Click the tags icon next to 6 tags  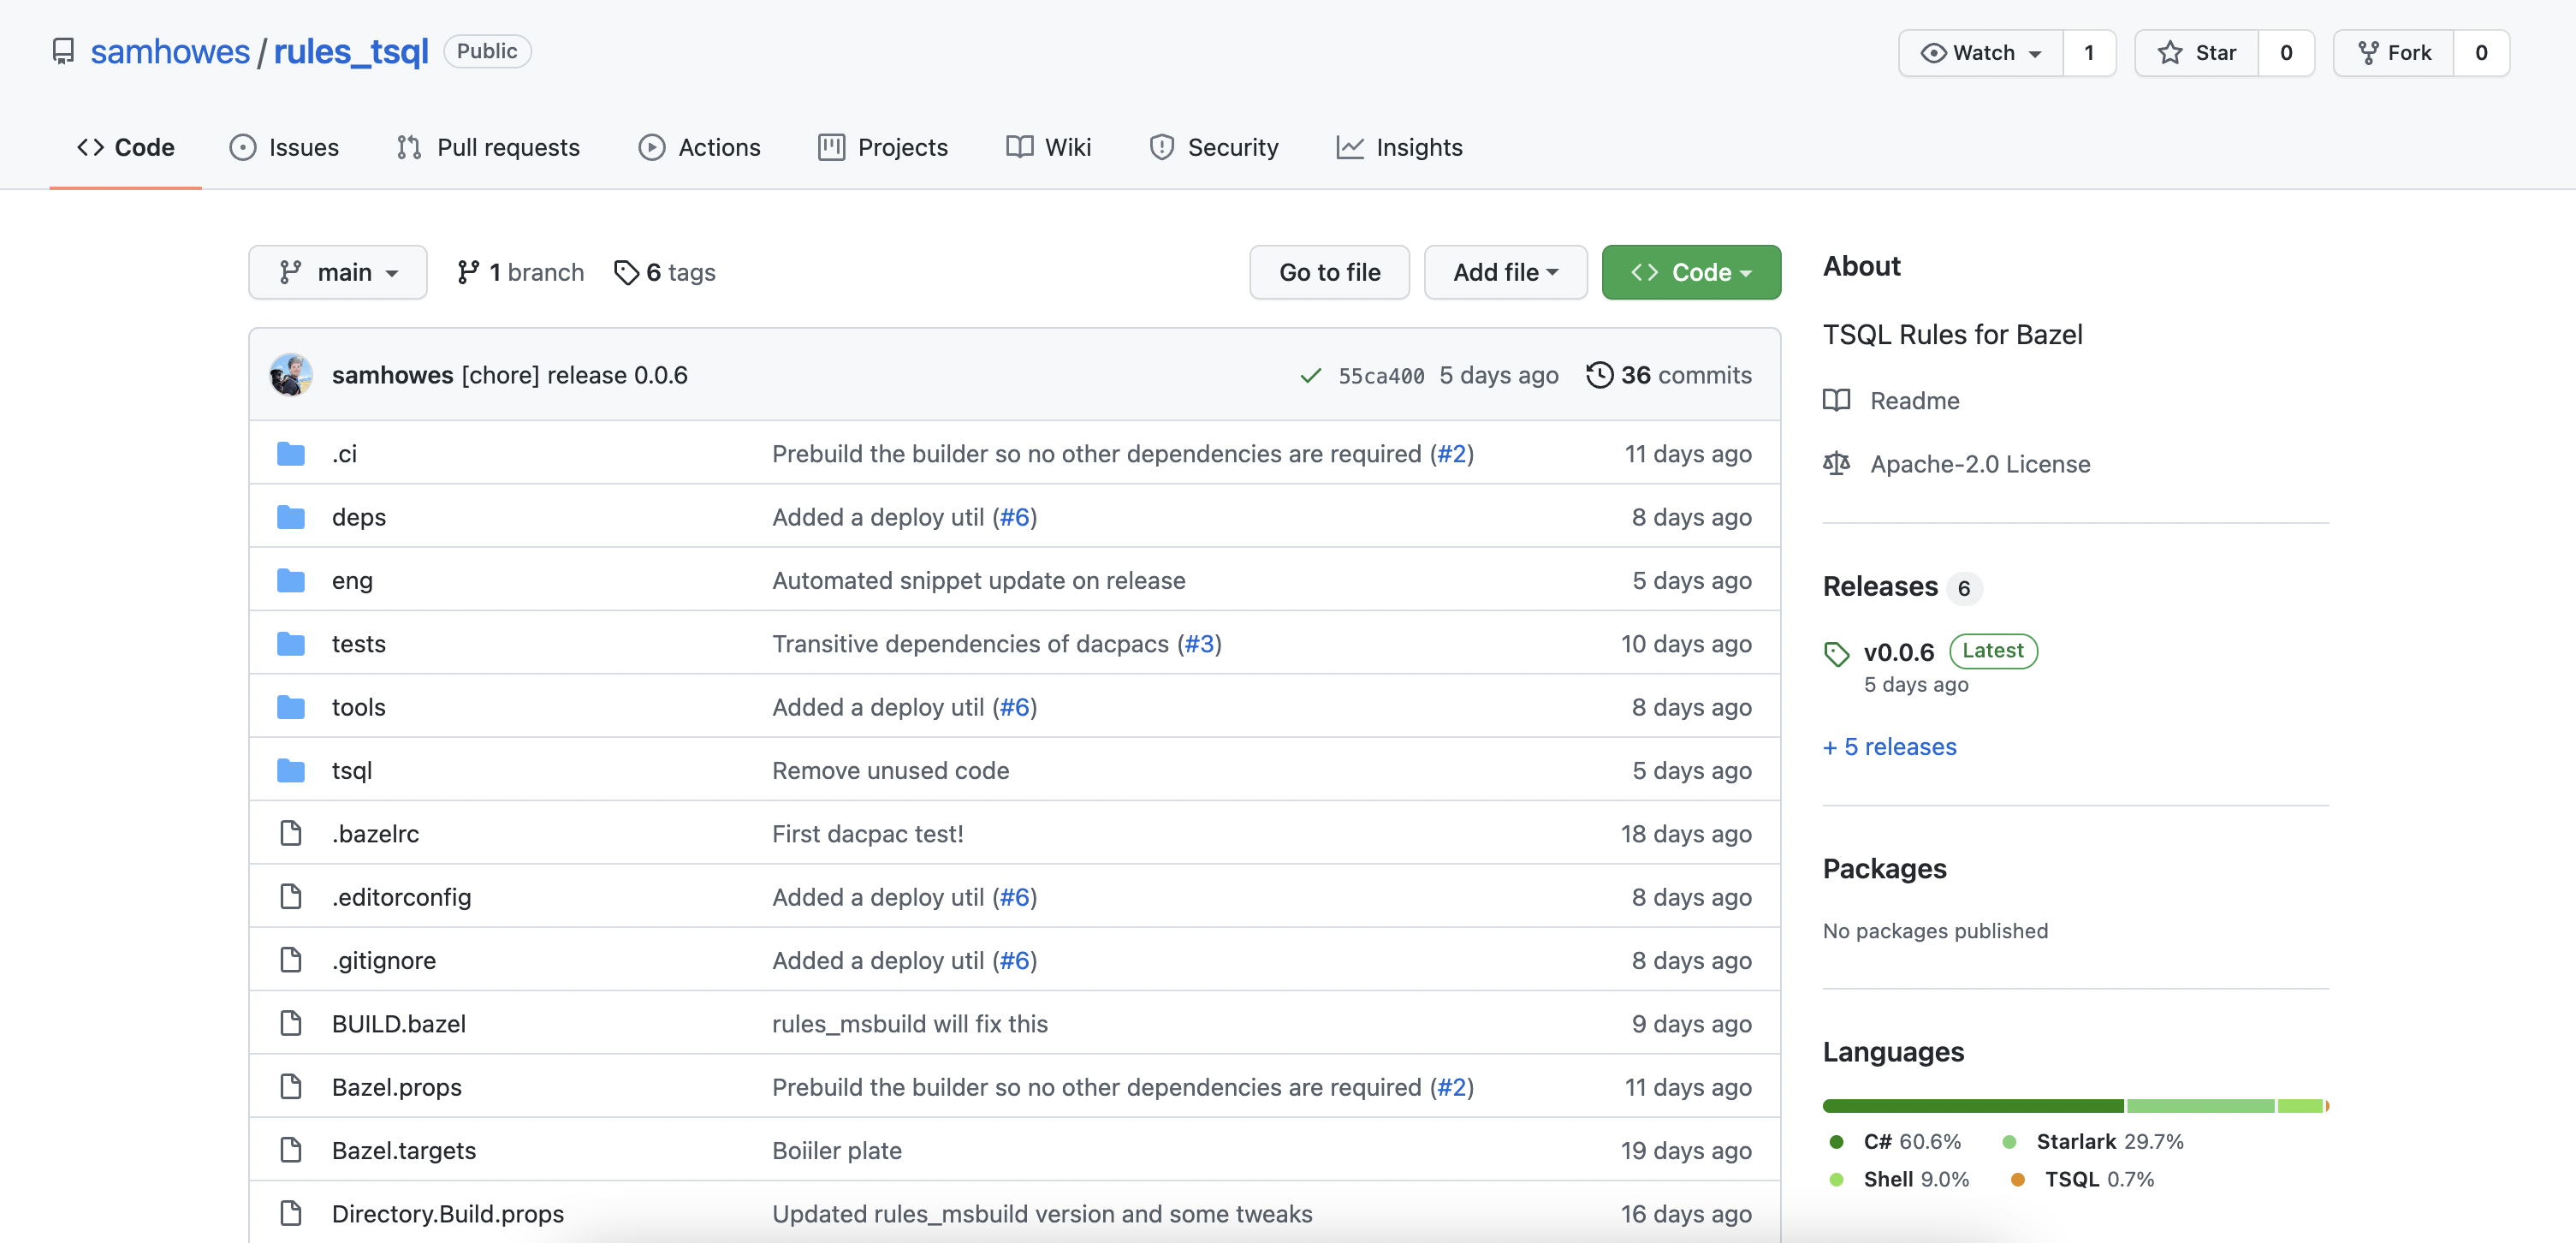pyautogui.click(x=626, y=272)
